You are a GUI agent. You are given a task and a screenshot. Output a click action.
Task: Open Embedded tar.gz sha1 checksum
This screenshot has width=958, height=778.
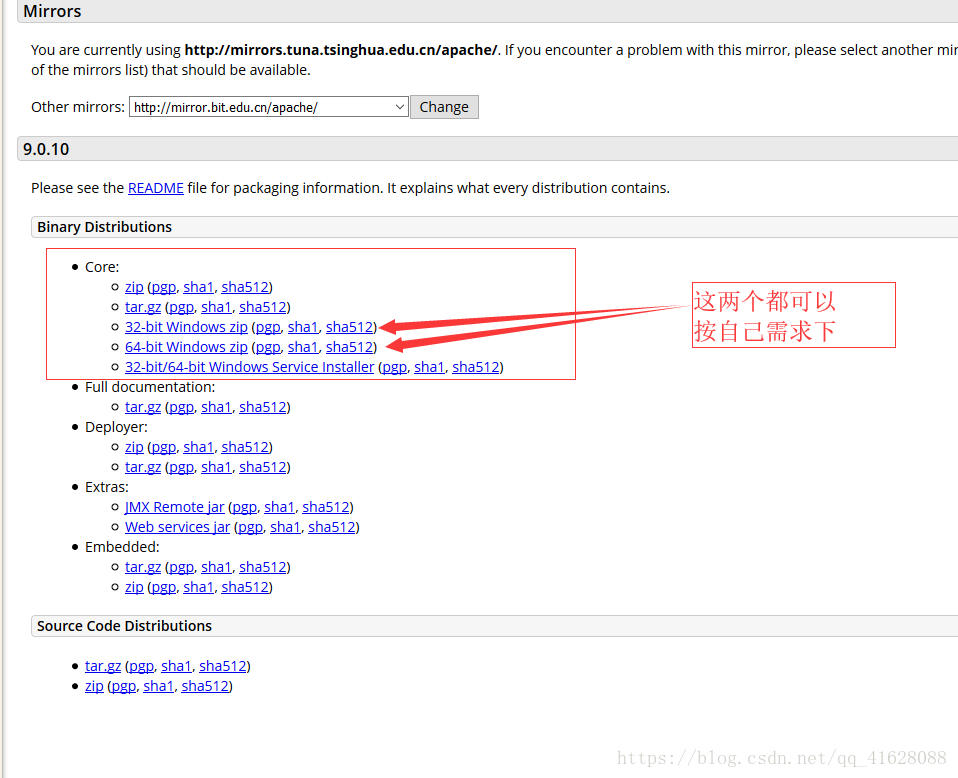216,567
